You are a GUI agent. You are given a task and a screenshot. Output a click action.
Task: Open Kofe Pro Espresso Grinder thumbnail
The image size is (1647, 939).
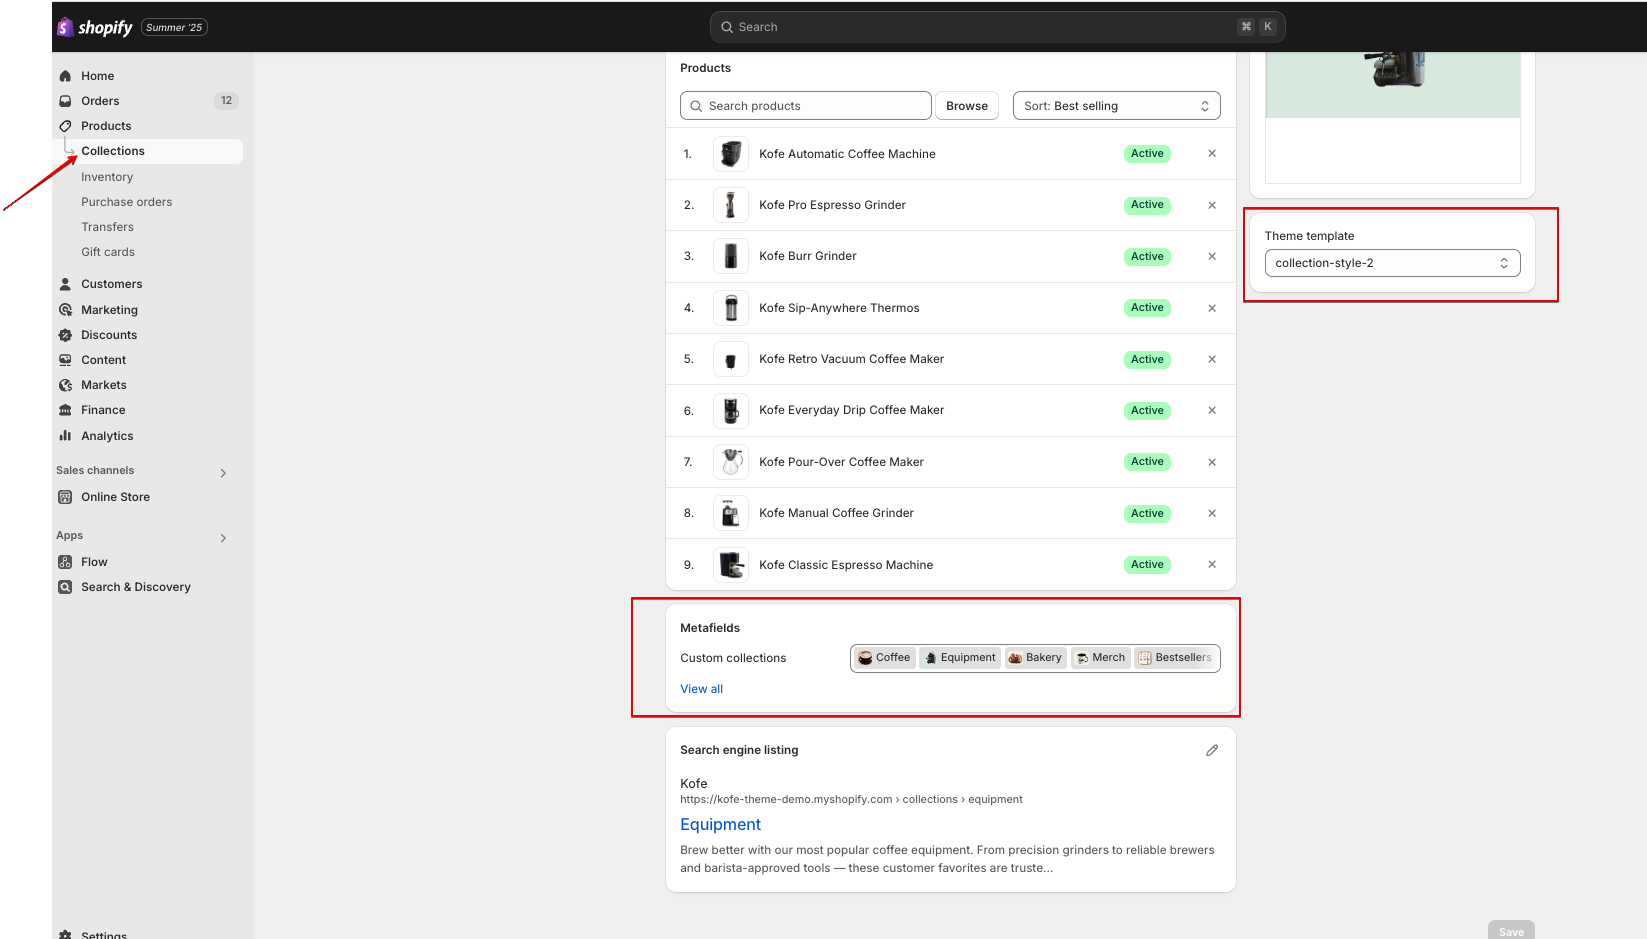[x=731, y=205]
